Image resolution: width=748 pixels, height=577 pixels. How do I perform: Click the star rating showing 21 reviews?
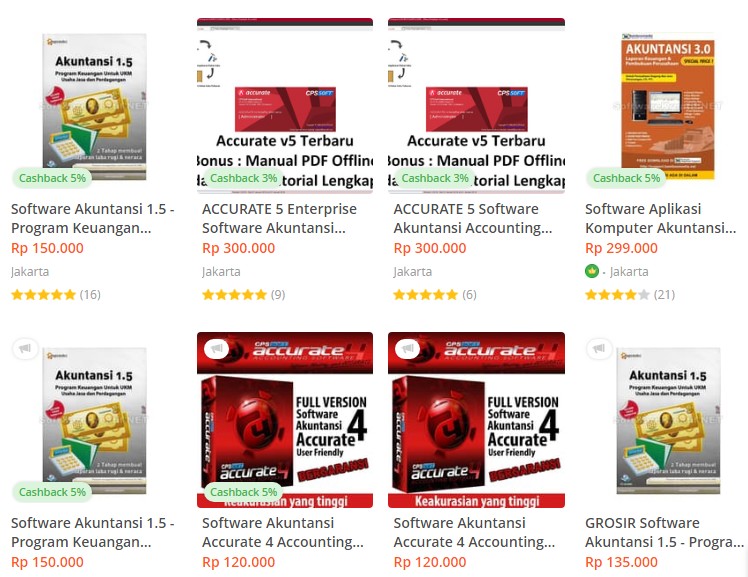click(x=617, y=295)
